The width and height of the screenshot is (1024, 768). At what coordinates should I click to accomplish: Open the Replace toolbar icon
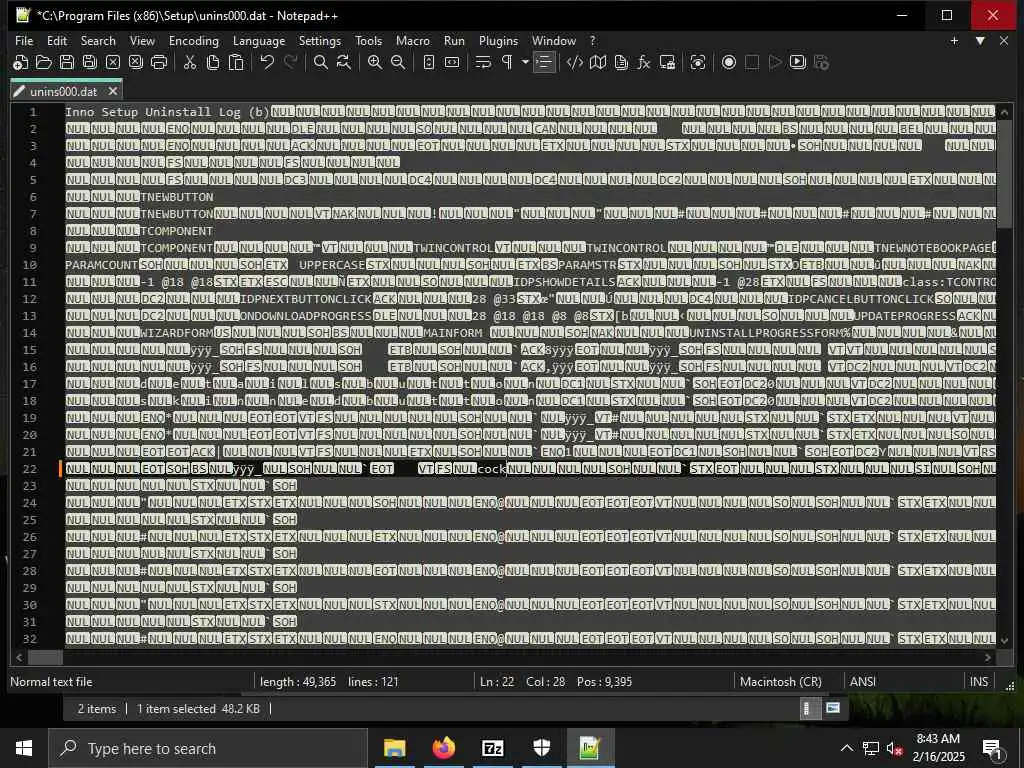(344, 63)
